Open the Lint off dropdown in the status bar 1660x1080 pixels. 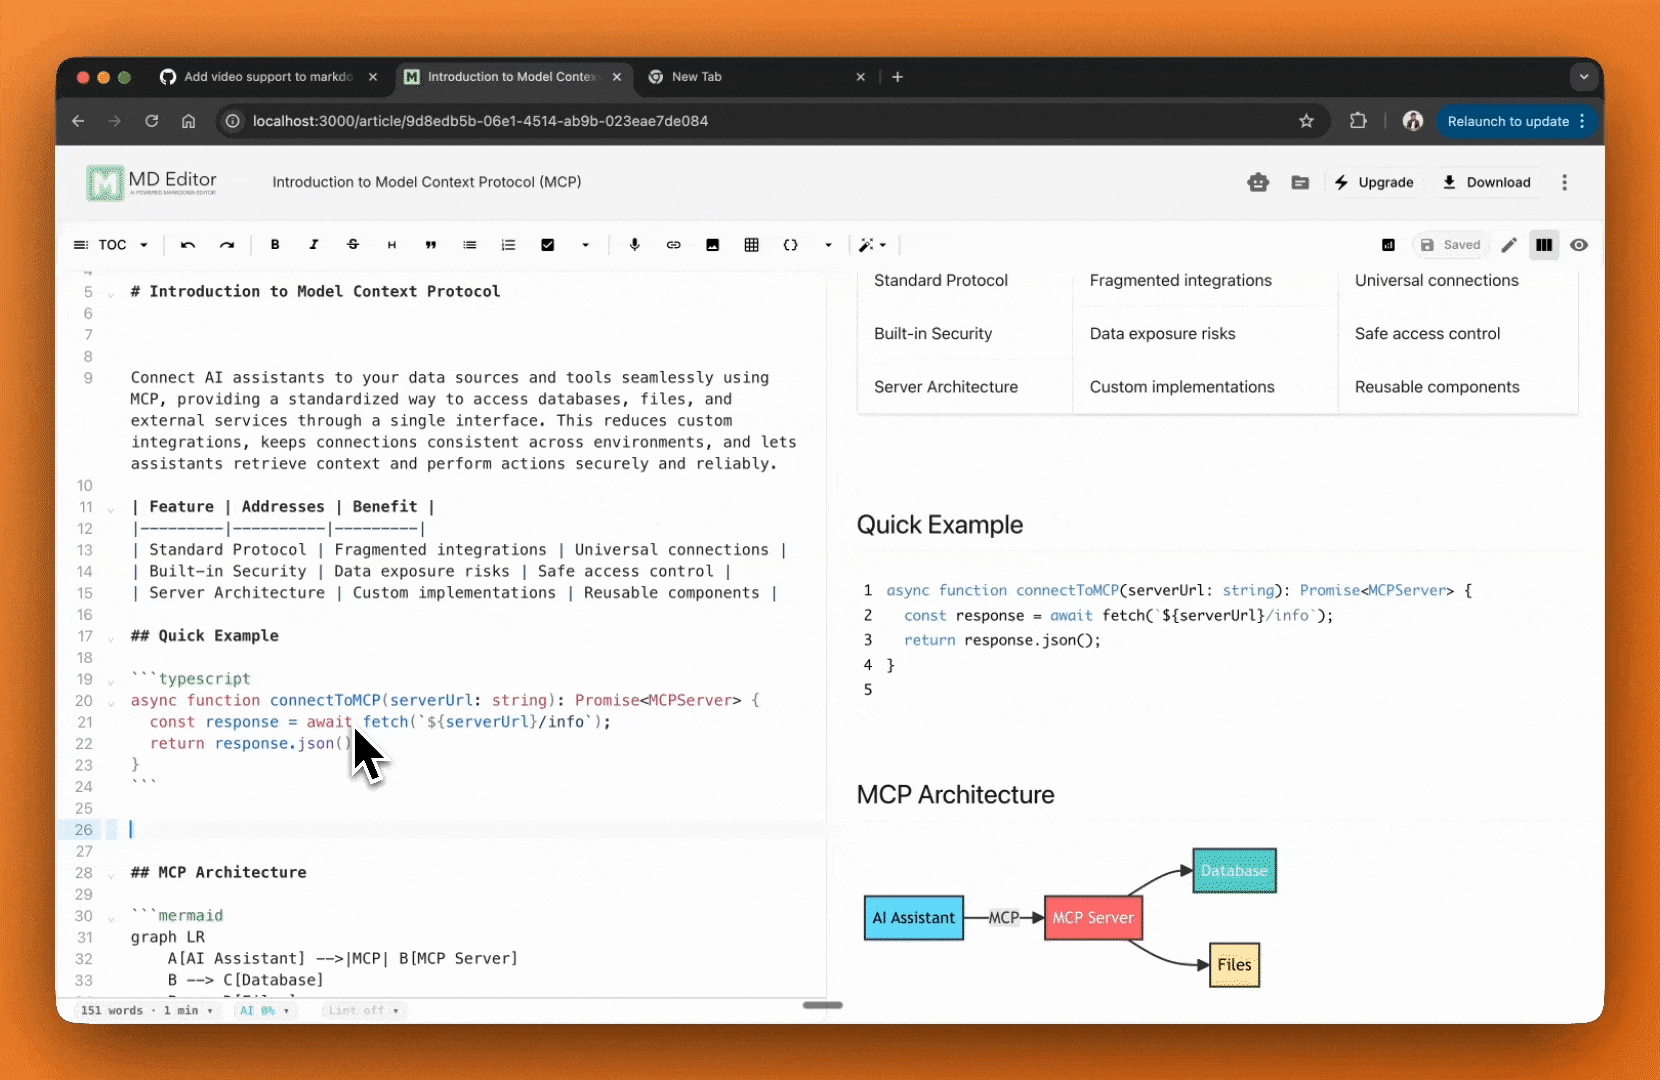point(363,1011)
